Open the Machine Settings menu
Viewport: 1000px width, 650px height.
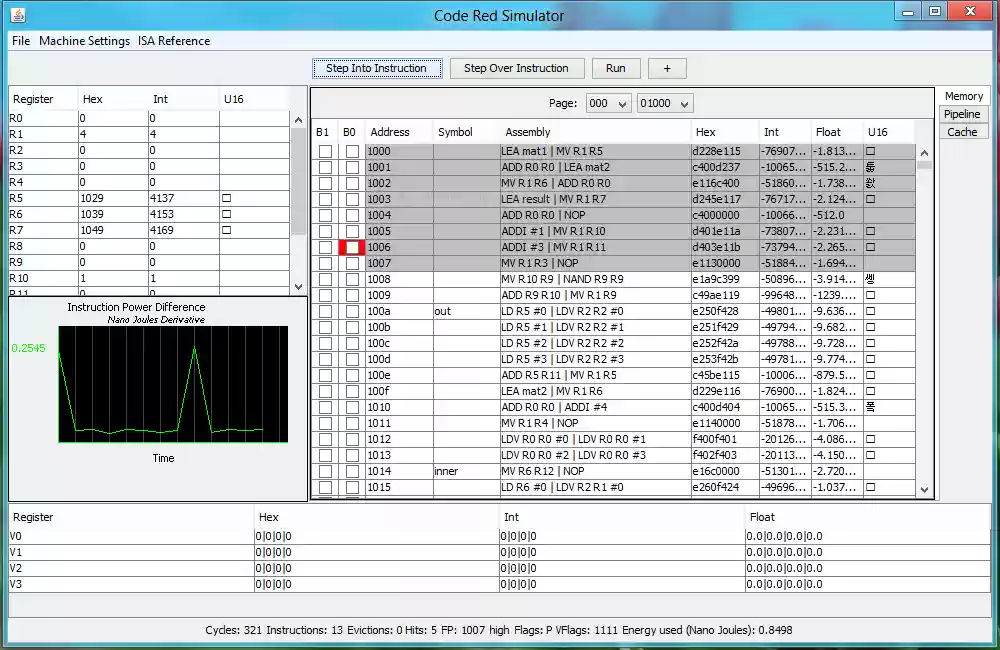point(85,41)
